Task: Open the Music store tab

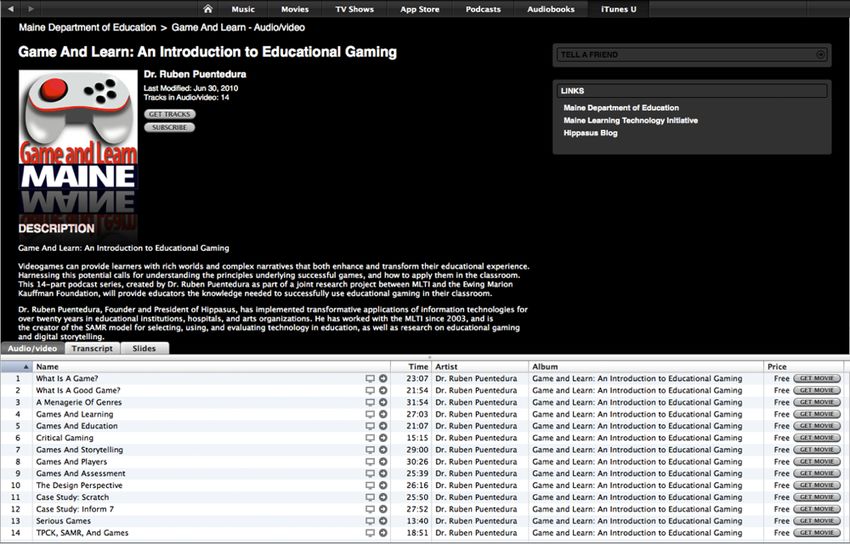Action: 243,9
